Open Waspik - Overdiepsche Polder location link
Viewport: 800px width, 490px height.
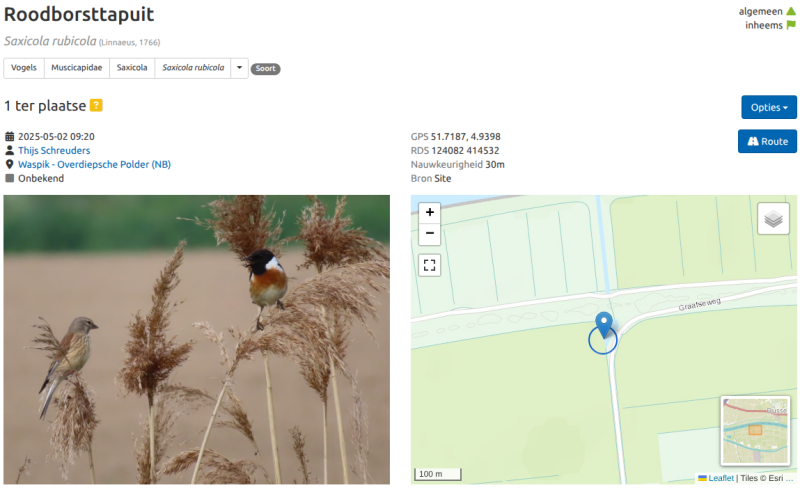click(94, 164)
